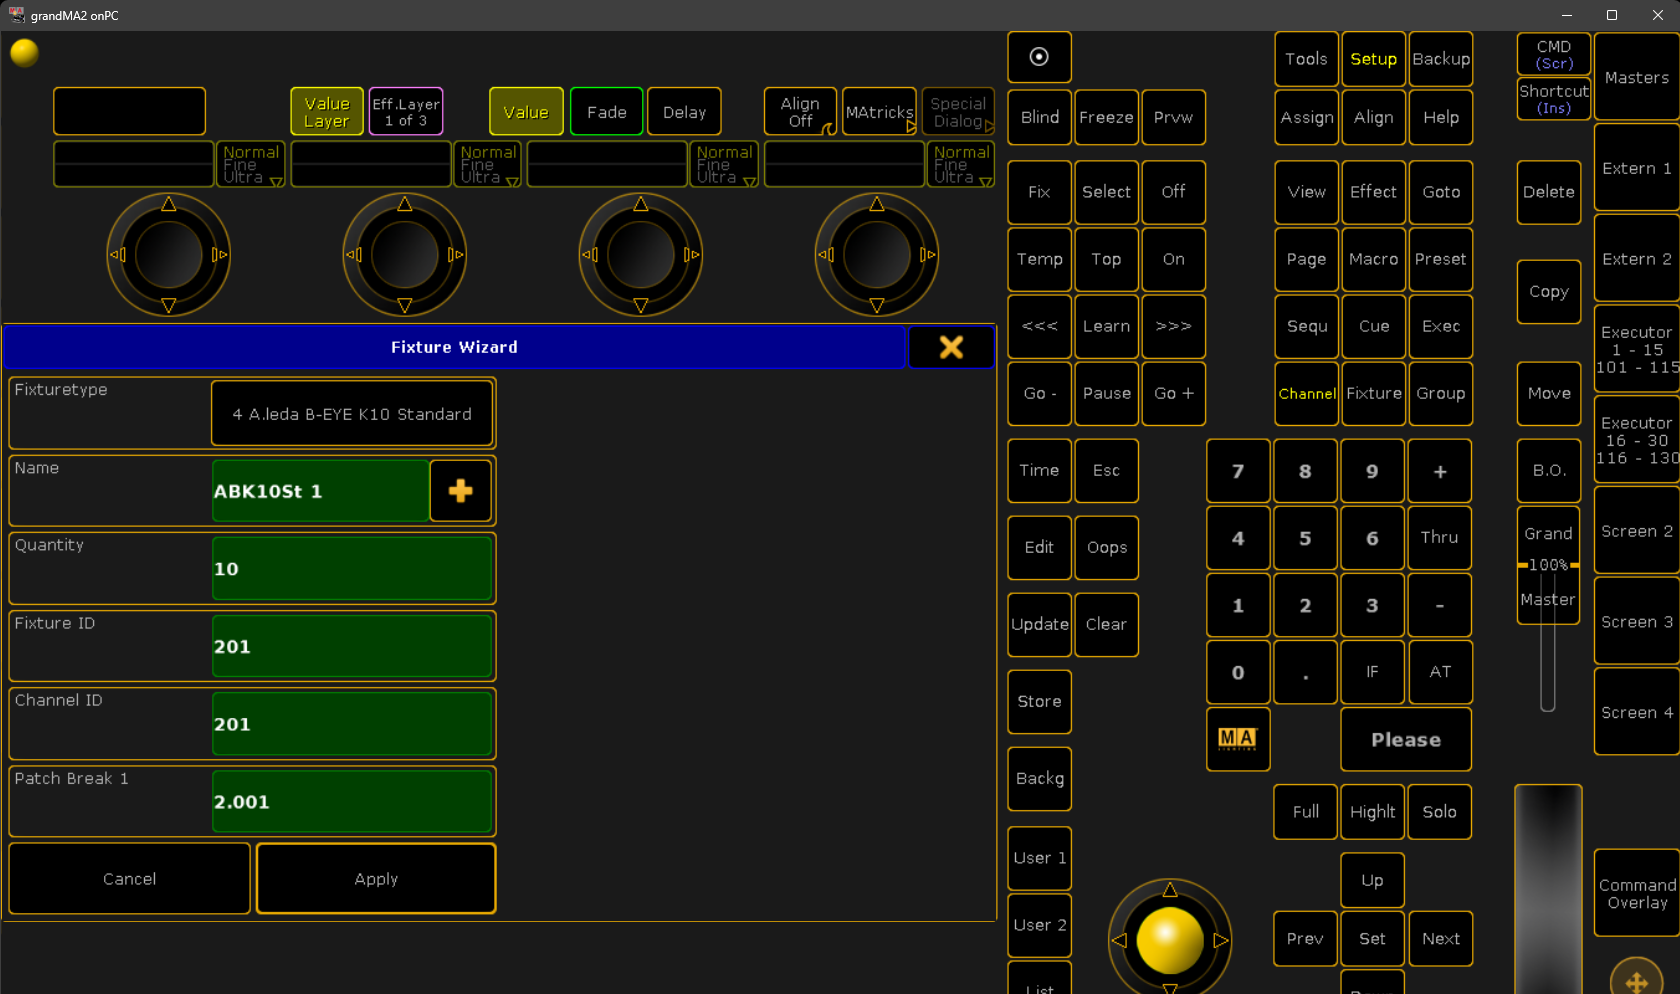Open the MAtricks options button

879,111
